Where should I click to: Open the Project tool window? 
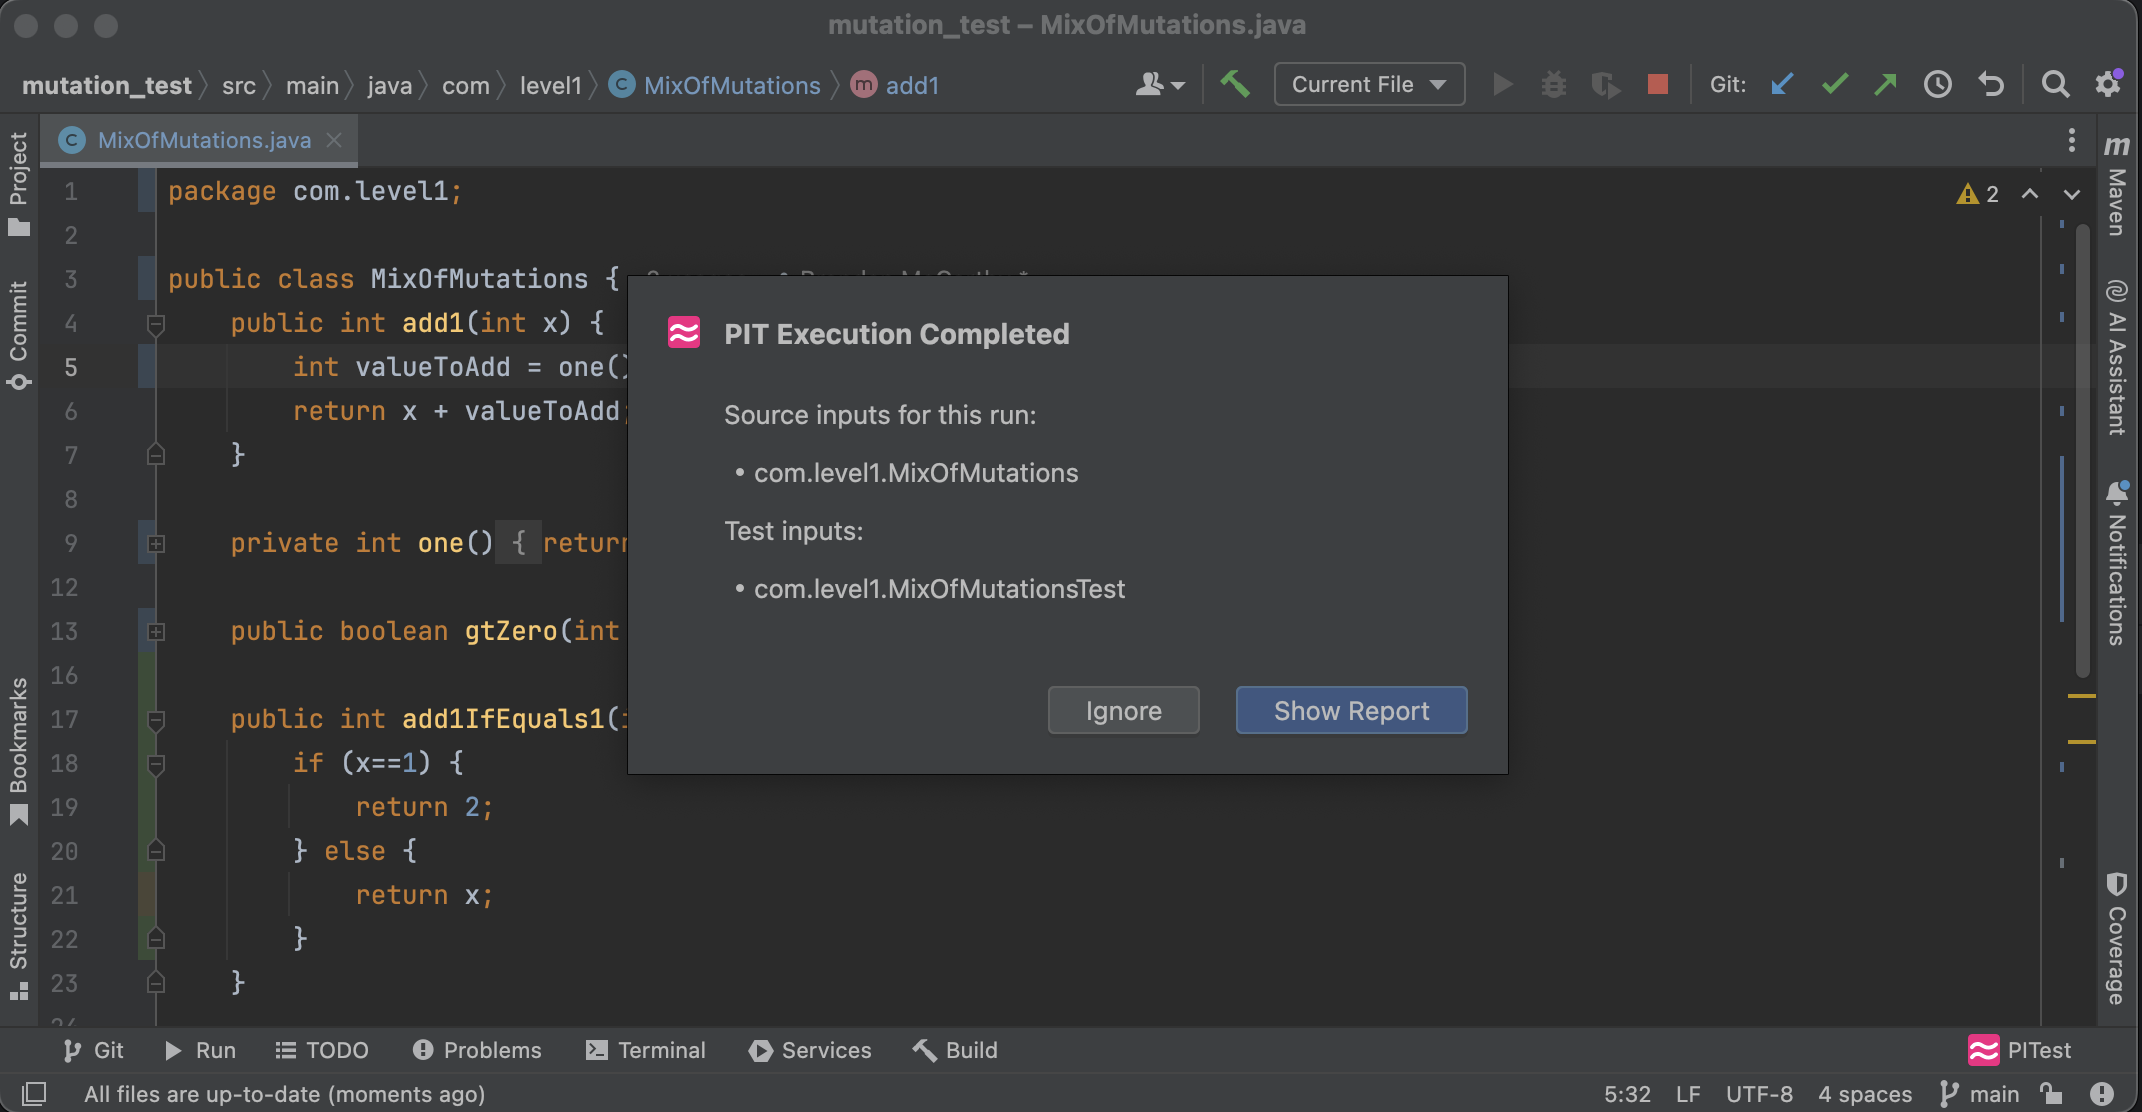point(18,183)
